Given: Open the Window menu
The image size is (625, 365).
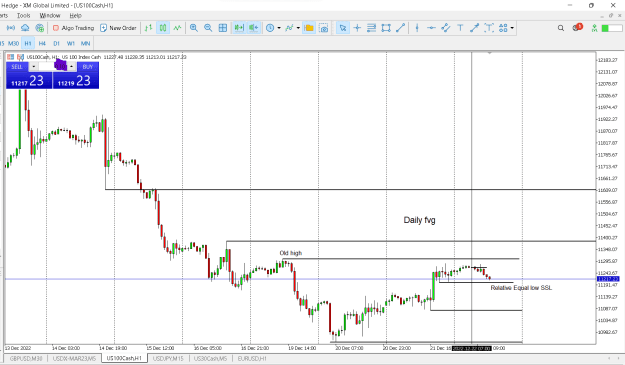Looking at the screenshot, I should click(50, 16).
